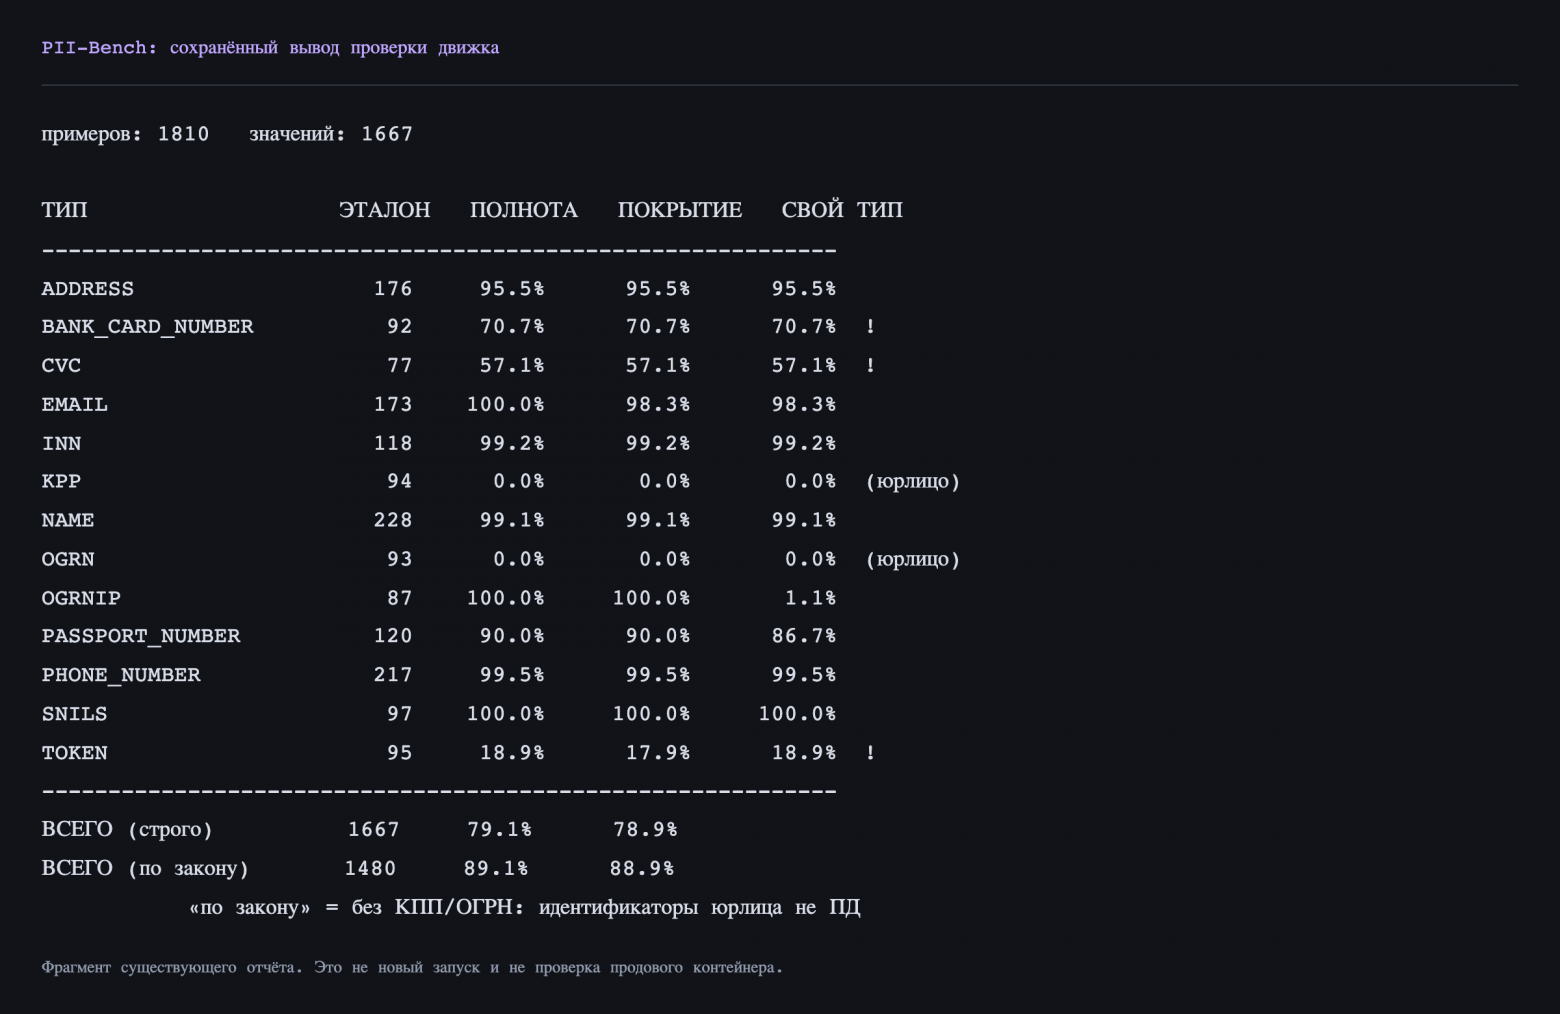1560x1014 pixels.
Task: Select the ADDRESS row label
Action: coord(87,289)
